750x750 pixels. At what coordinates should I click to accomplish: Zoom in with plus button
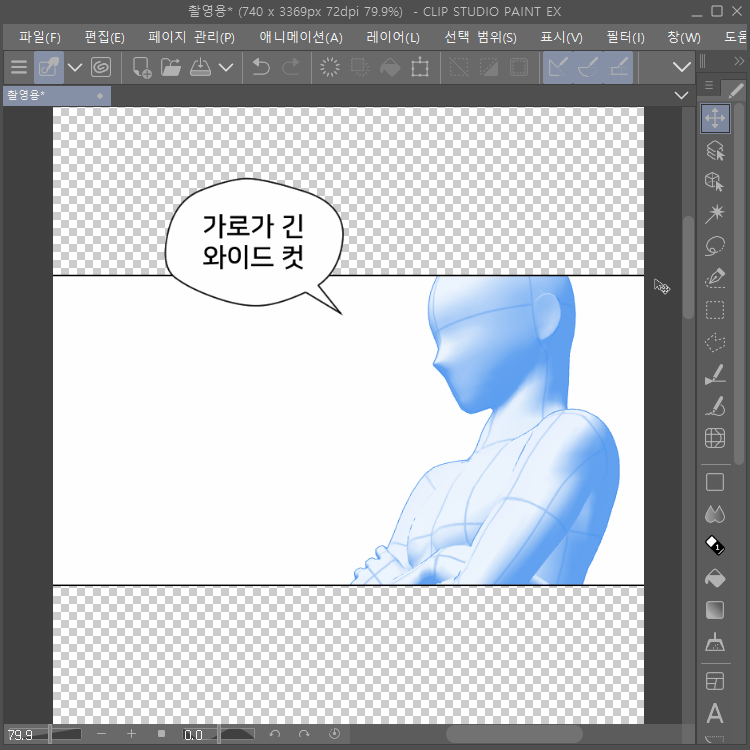(131, 734)
